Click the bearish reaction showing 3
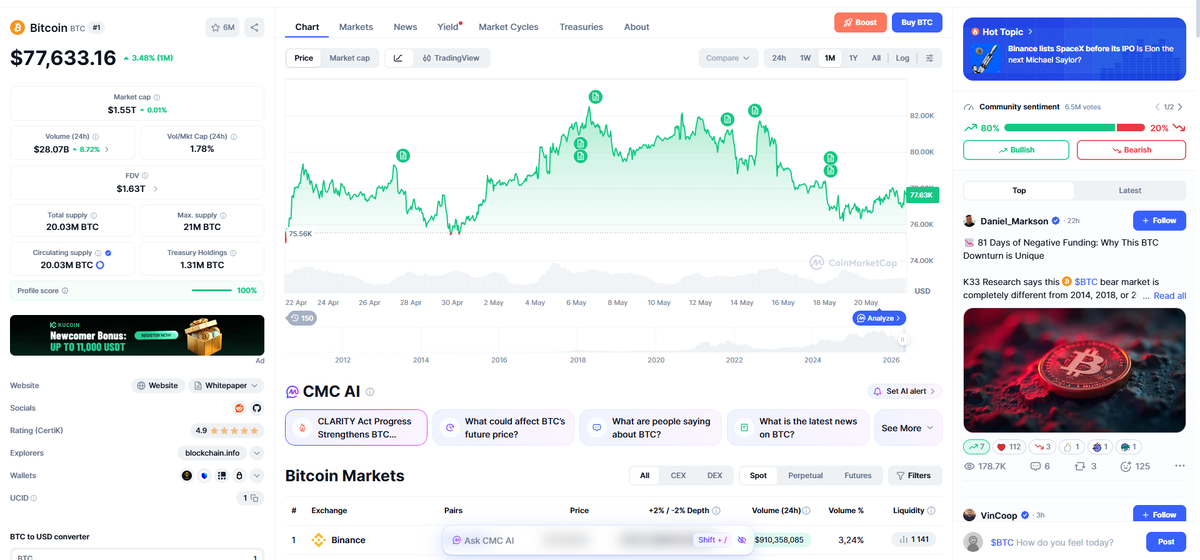The height and width of the screenshot is (560, 1200). (1042, 447)
